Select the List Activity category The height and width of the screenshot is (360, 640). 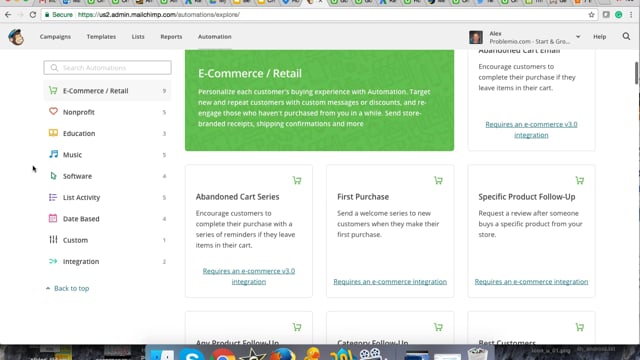pos(107,198)
